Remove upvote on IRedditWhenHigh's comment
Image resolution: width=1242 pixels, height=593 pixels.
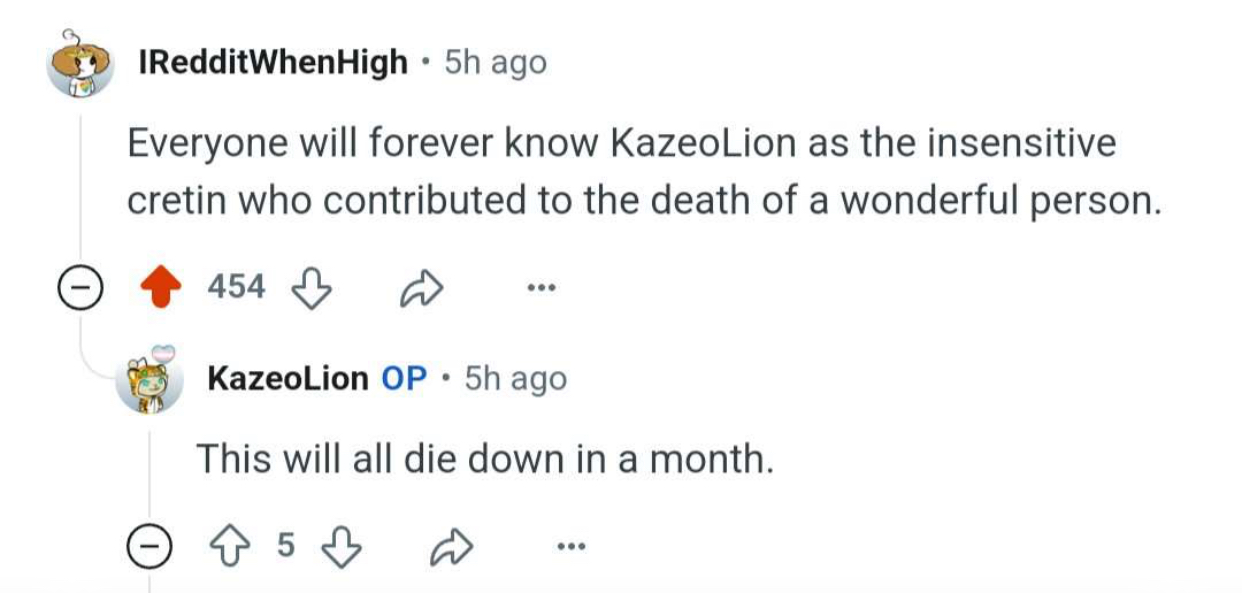click(160, 288)
